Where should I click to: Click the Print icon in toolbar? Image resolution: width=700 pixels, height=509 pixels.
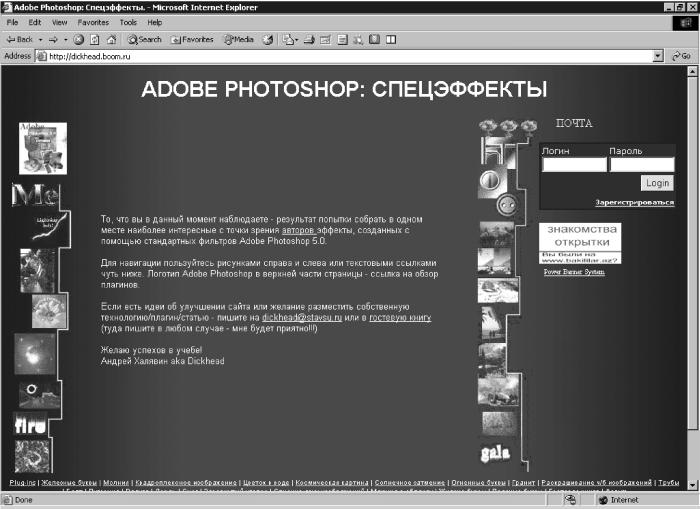[309, 40]
